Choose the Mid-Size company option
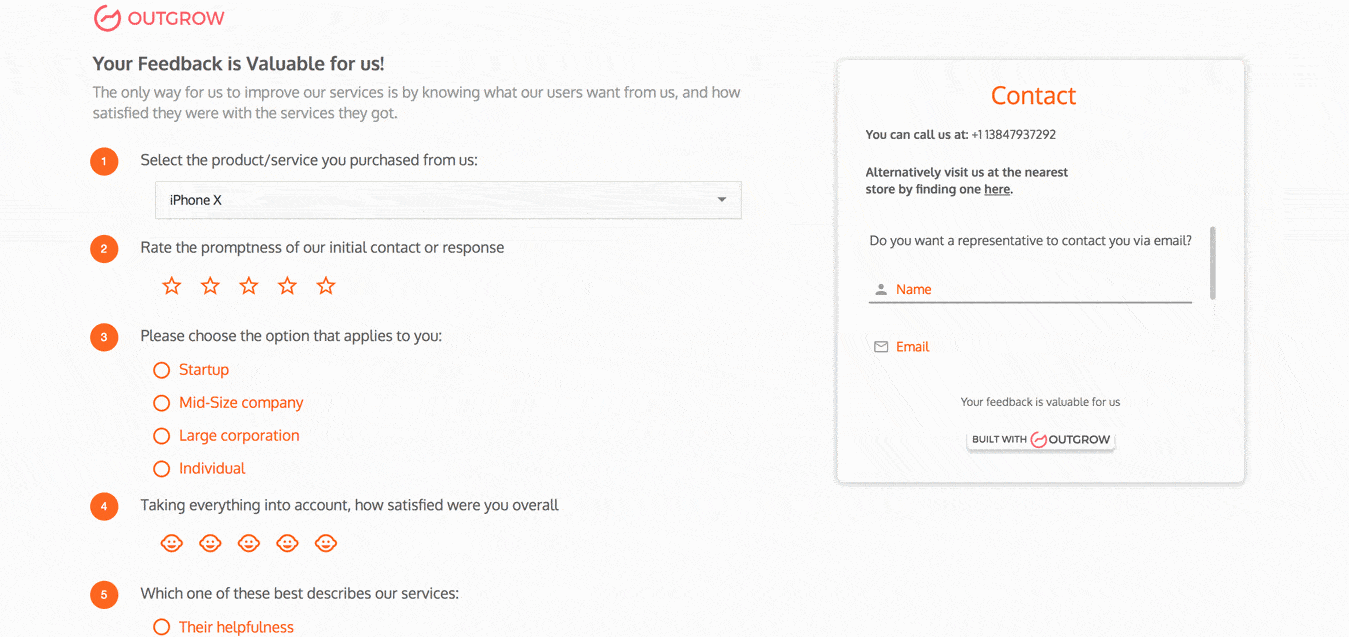1349x637 pixels. click(x=162, y=403)
